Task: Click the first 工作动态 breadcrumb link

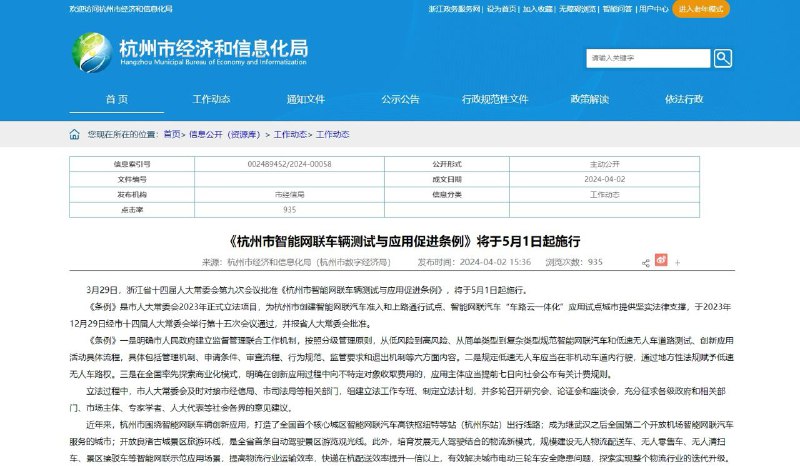Action: 290,134
